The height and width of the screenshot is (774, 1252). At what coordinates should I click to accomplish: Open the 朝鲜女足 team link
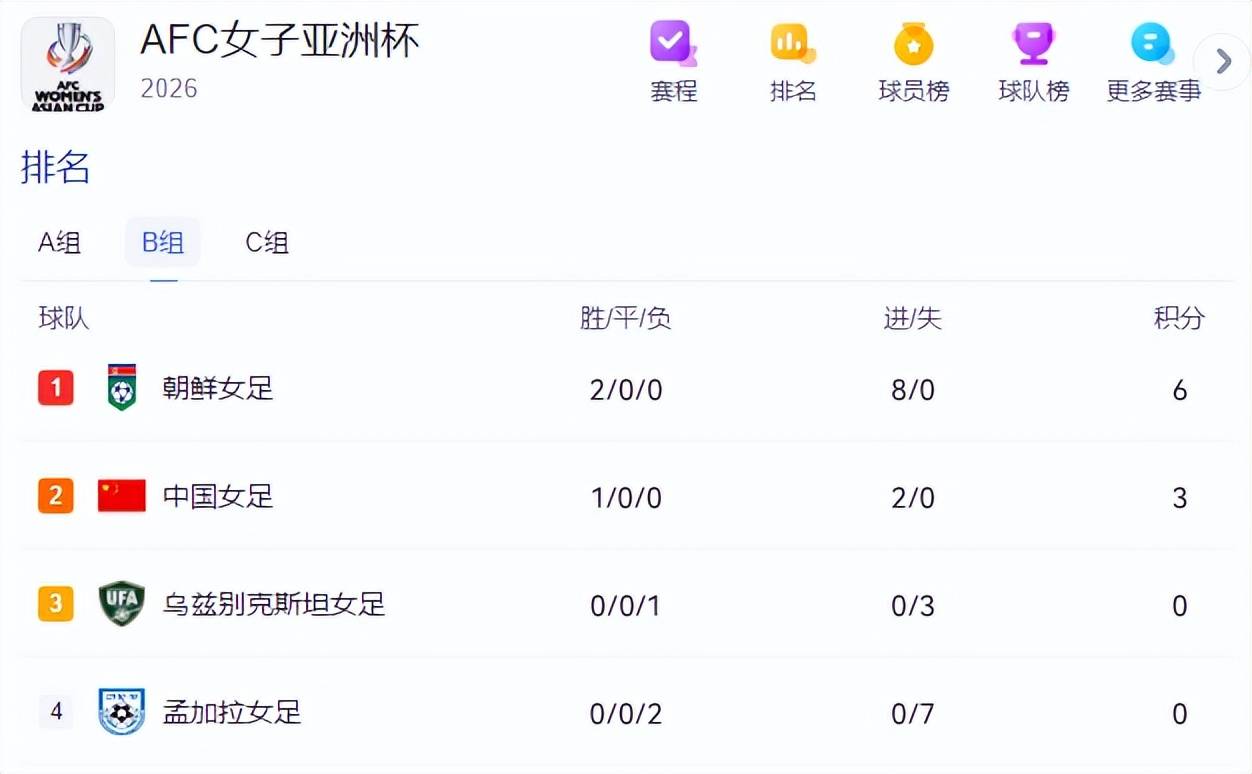(x=218, y=388)
